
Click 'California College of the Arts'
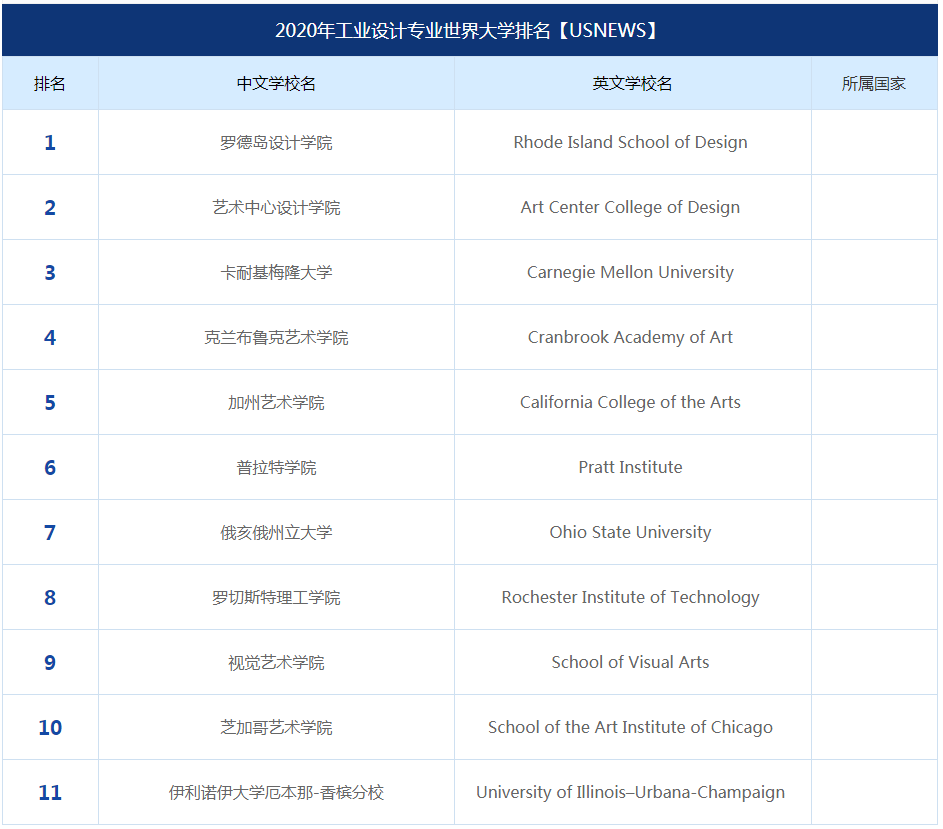(630, 402)
